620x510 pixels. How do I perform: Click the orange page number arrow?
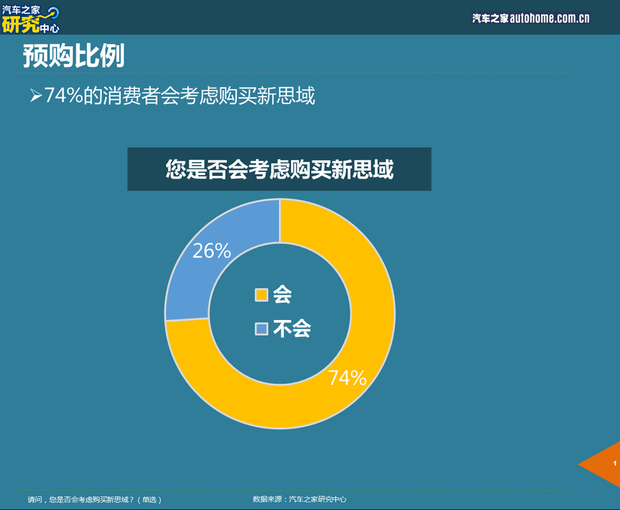pyautogui.click(x=602, y=464)
